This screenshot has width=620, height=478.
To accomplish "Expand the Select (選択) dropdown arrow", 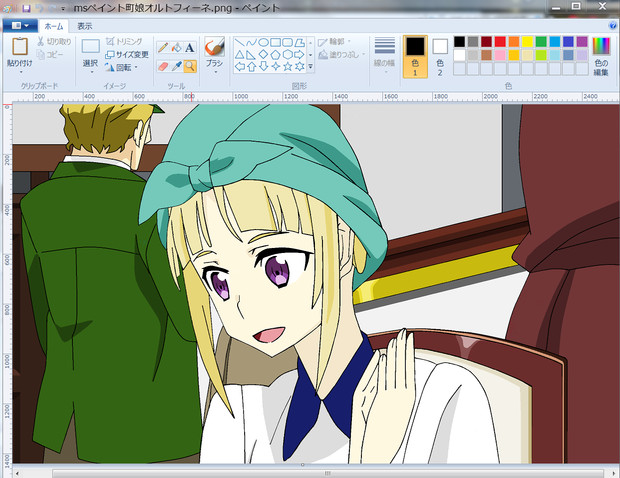I will tap(91, 72).
